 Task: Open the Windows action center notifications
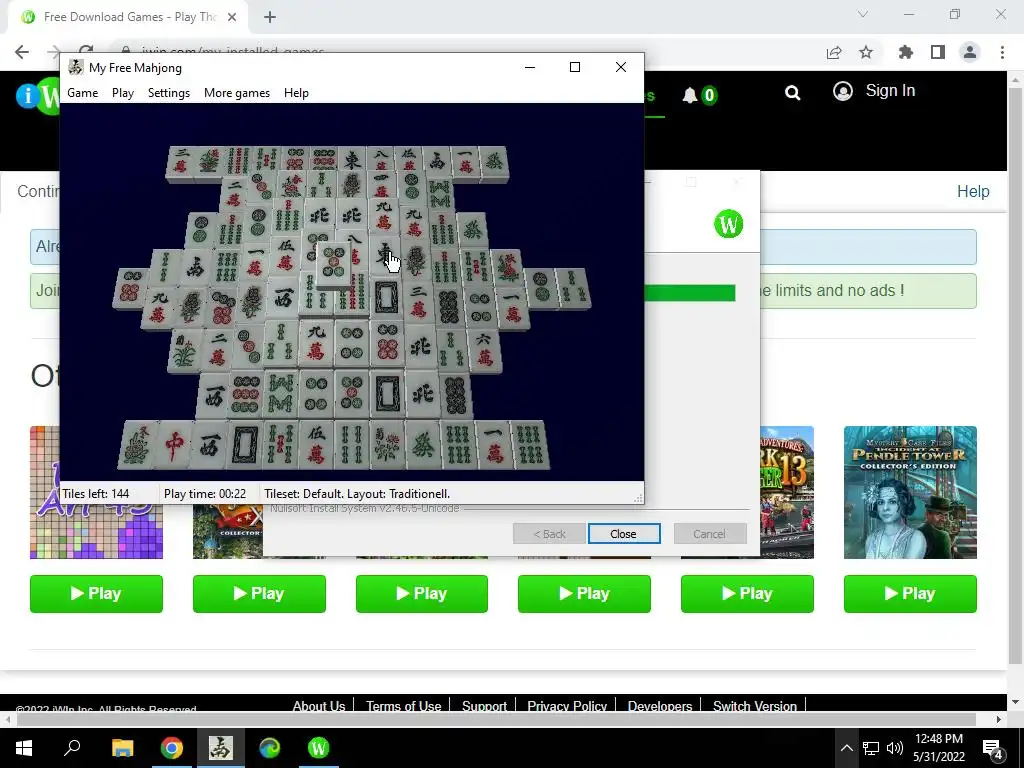(x=993, y=748)
